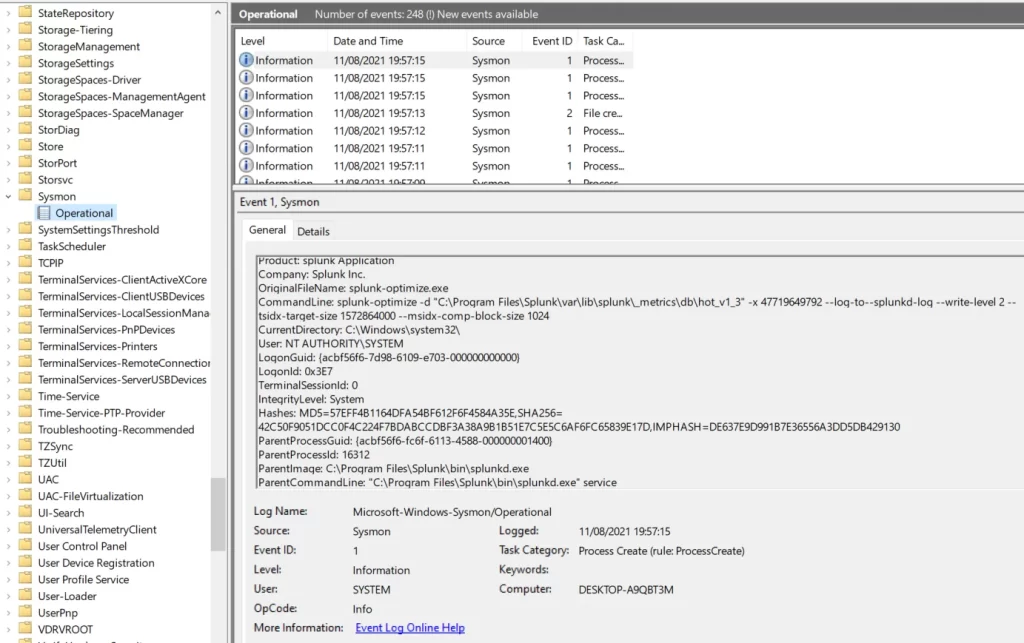Click the StateRepository folder icon
Screen dimensions: 1024x643
[25, 12]
